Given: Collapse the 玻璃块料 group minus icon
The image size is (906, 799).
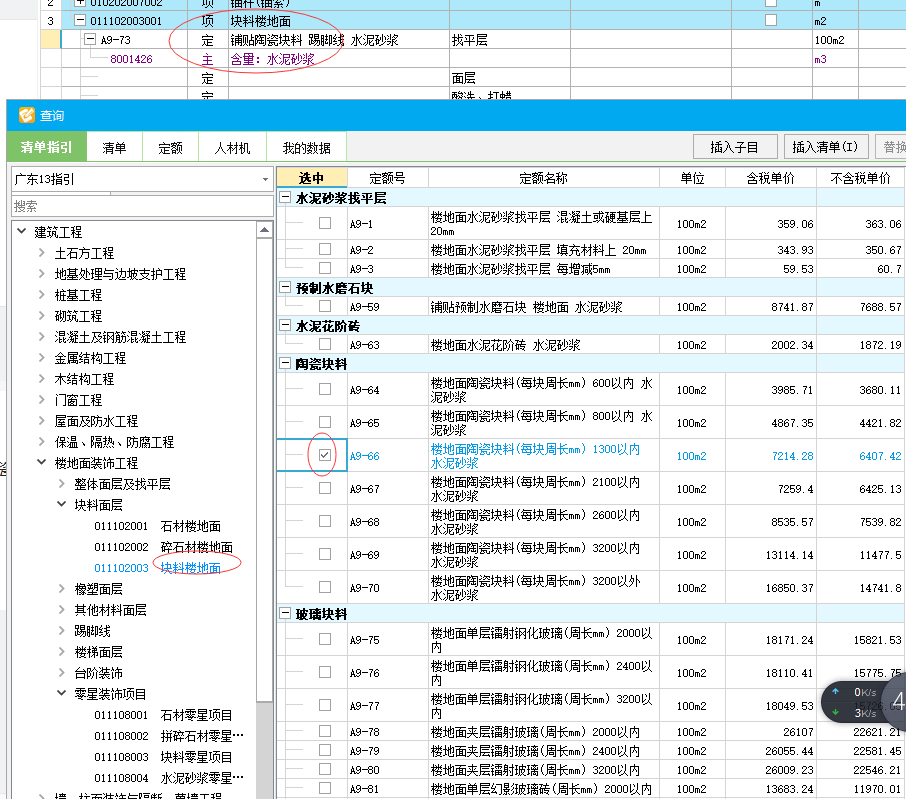Looking at the screenshot, I should (x=285, y=613).
